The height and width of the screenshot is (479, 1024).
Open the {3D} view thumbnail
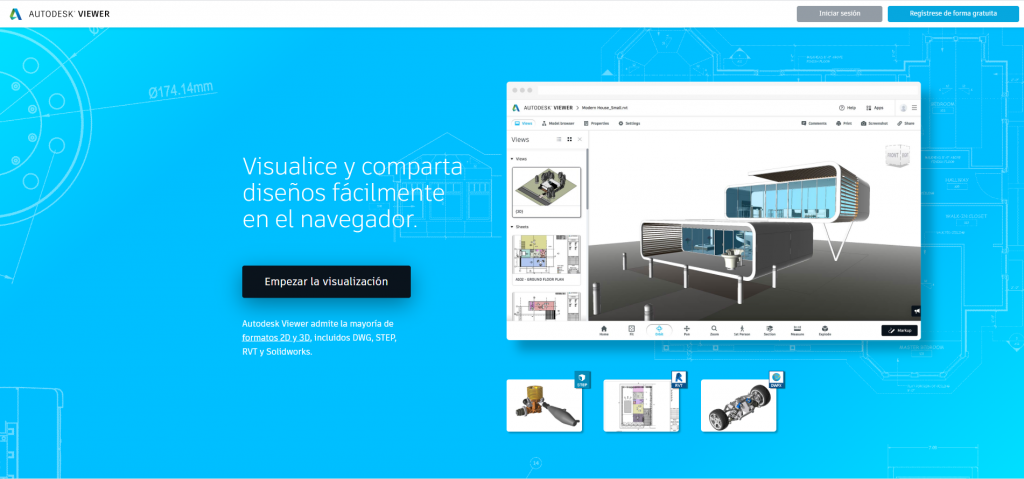[x=546, y=192]
